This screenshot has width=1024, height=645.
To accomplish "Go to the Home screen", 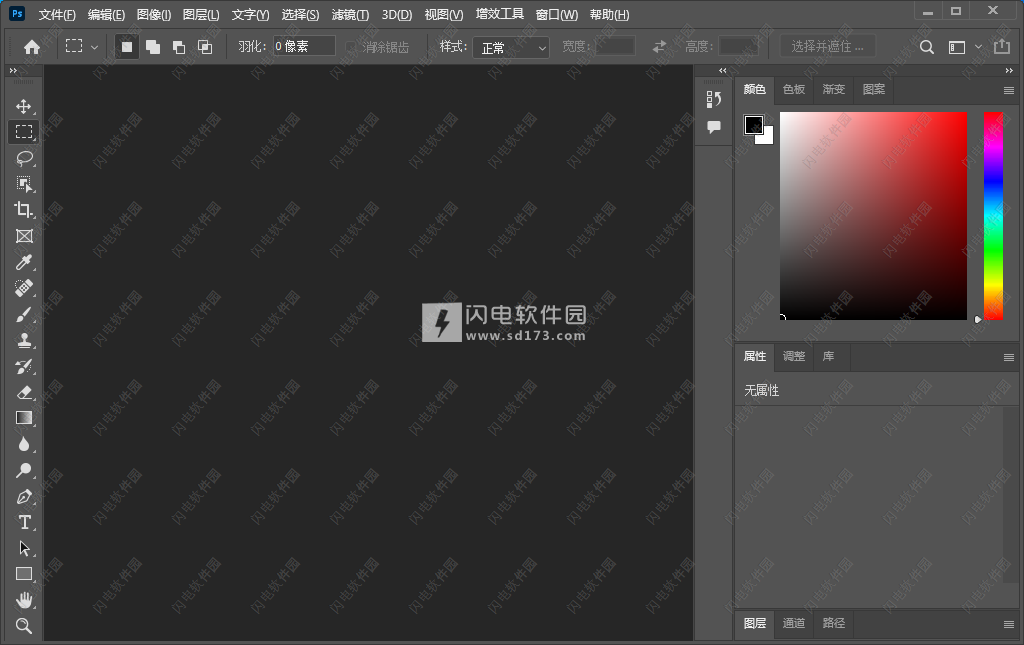I will tap(31, 47).
